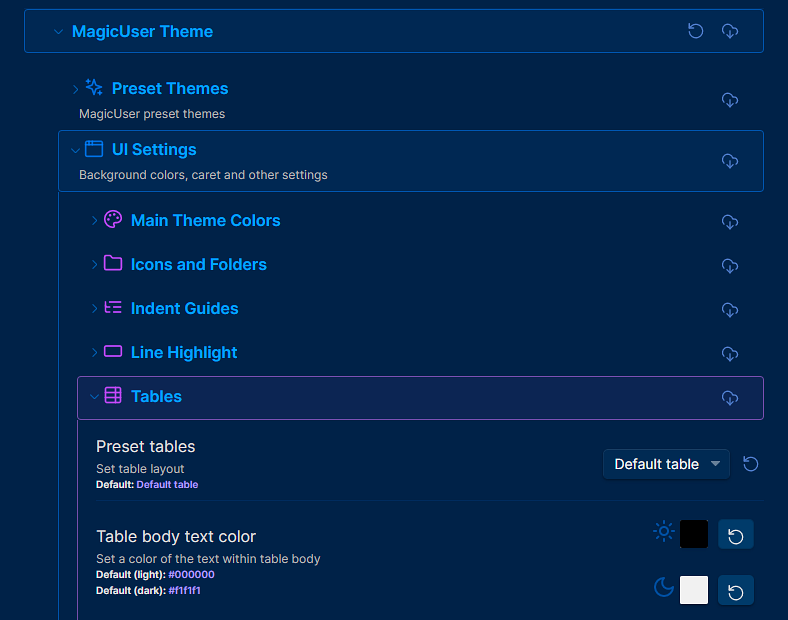Expand Main Theme Colors chevron
This screenshot has width=788, height=620.
[94, 221]
